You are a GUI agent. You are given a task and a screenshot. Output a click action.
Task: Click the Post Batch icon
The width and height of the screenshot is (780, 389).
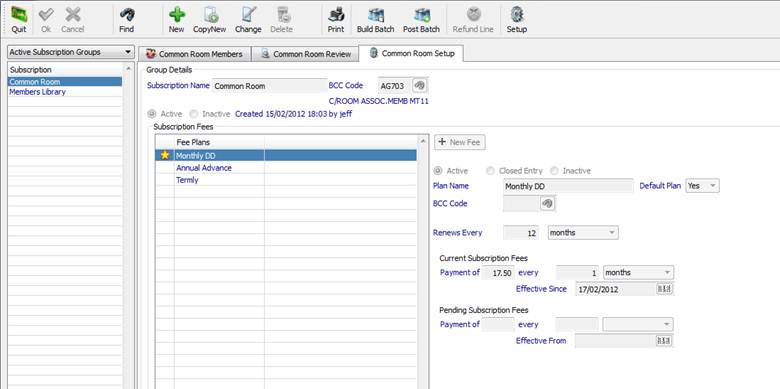click(421, 15)
